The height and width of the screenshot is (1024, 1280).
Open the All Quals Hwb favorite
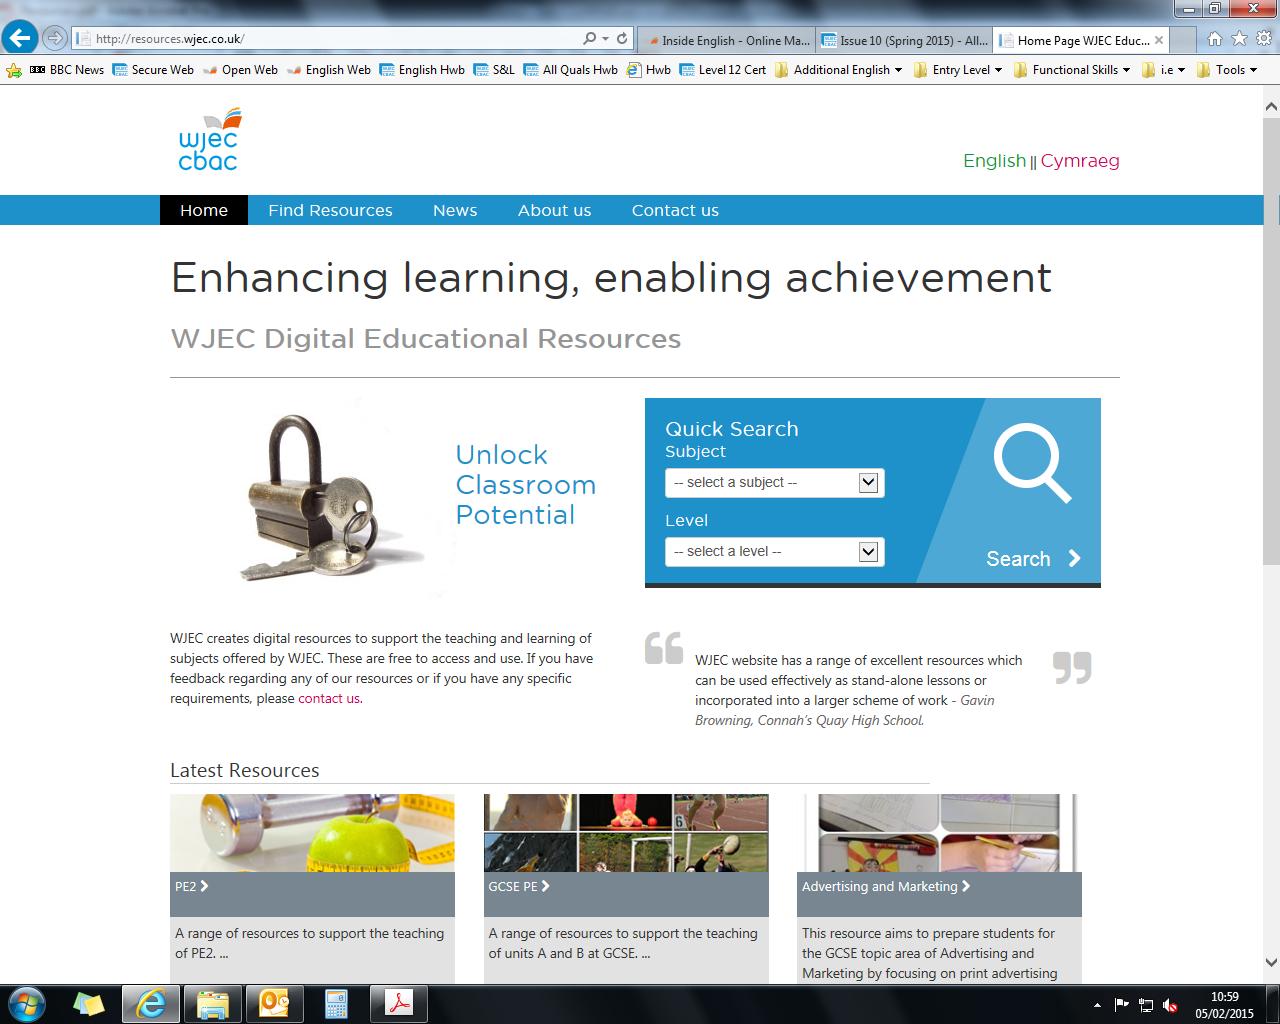point(570,70)
